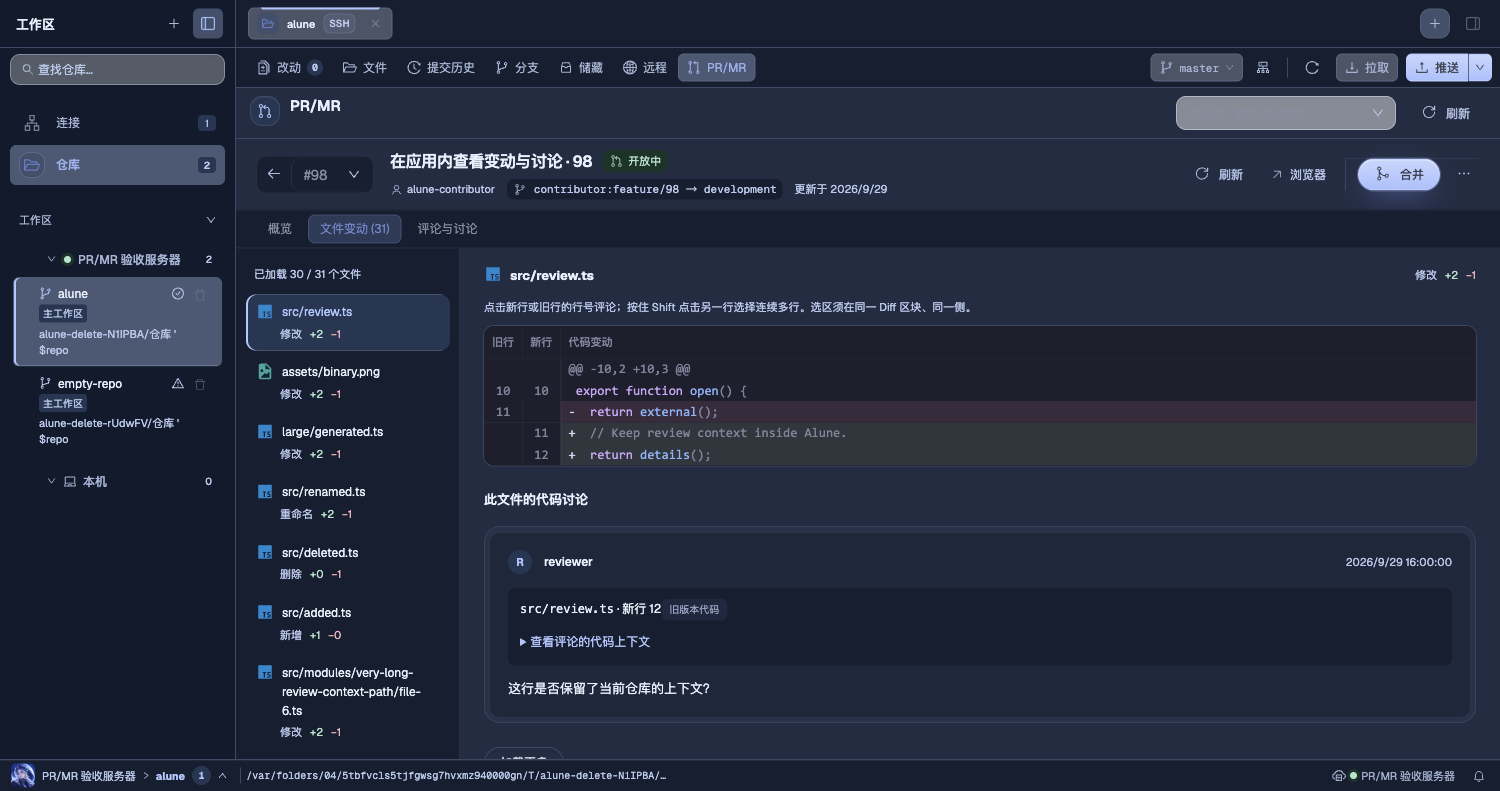1500x791 pixels.
Task: Toggle the right side panel
Action: [1472, 24]
